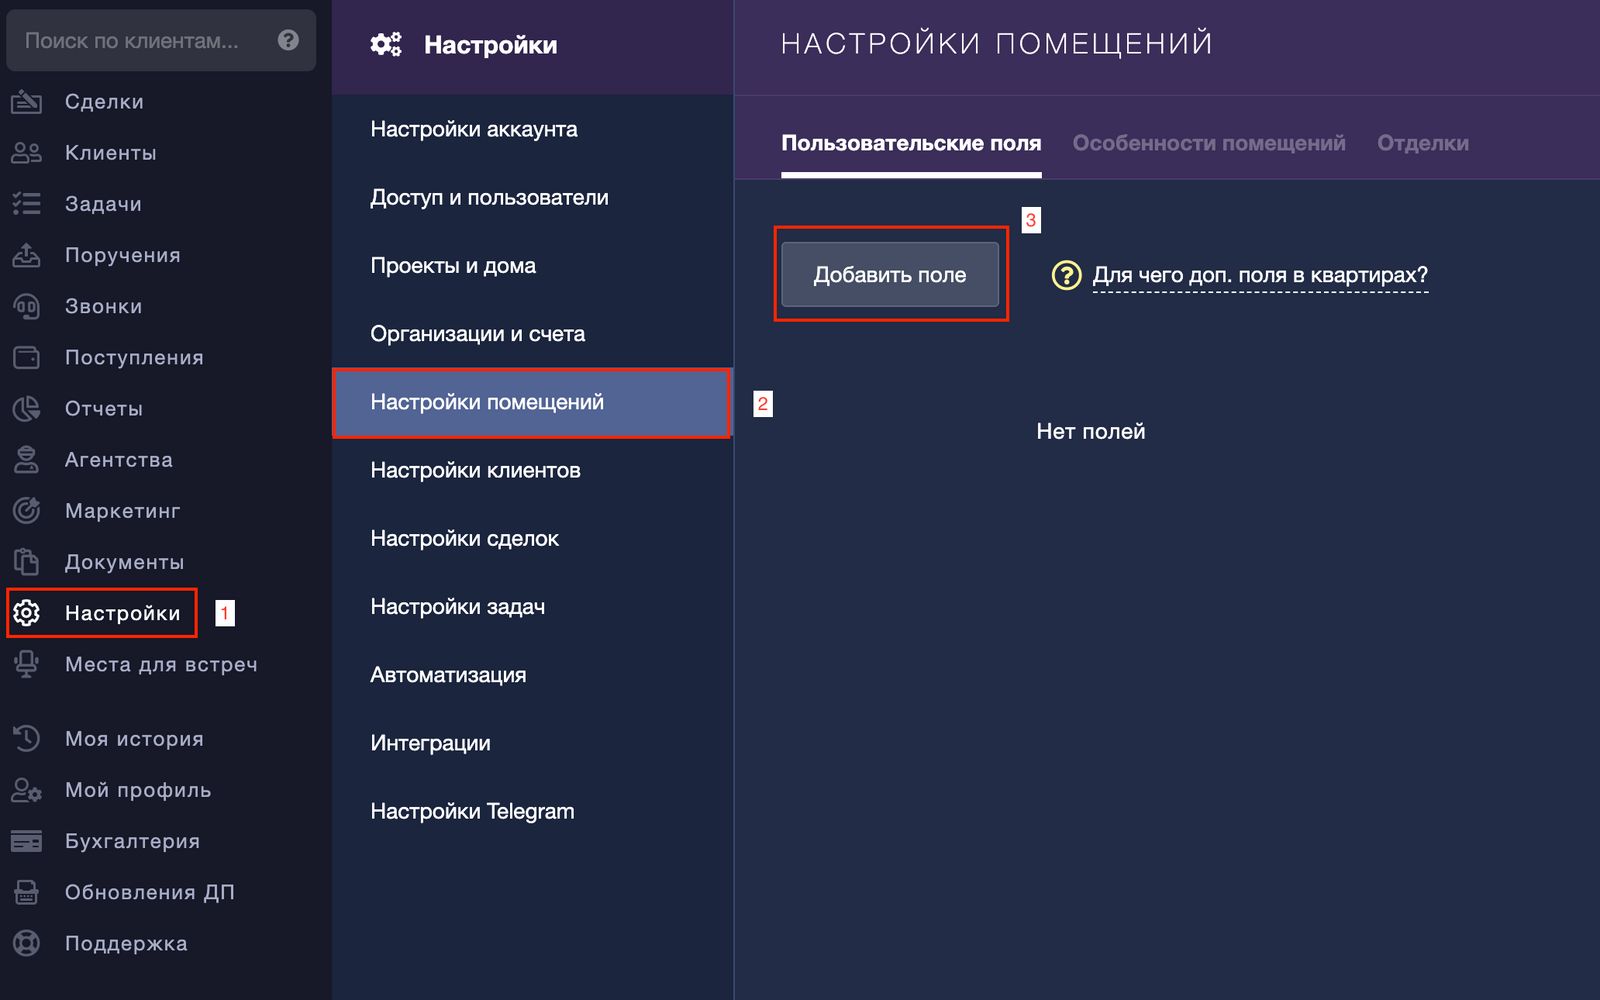Open Отчеты from sidebar label
This screenshot has width=1600, height=1000.
[x=104, y=408]
